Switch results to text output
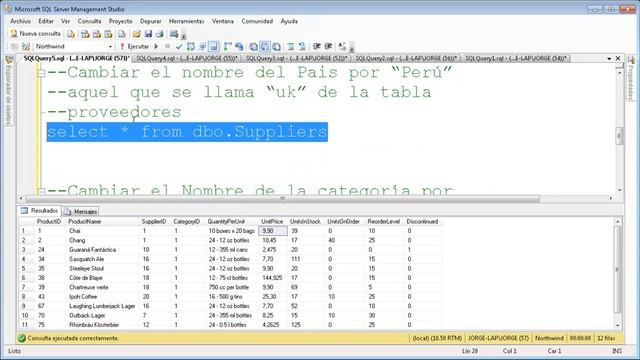 coord(253,47)
